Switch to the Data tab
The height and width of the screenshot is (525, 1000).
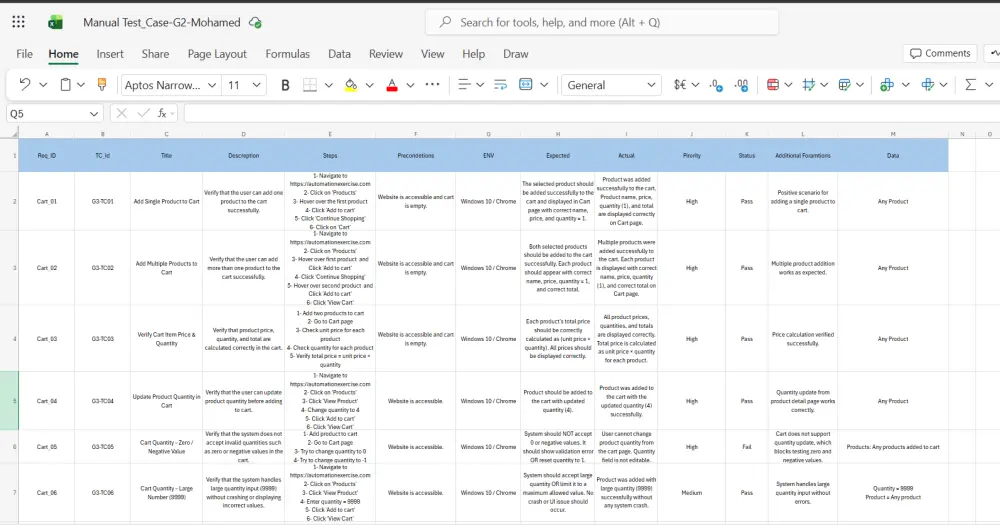(339, 54)
